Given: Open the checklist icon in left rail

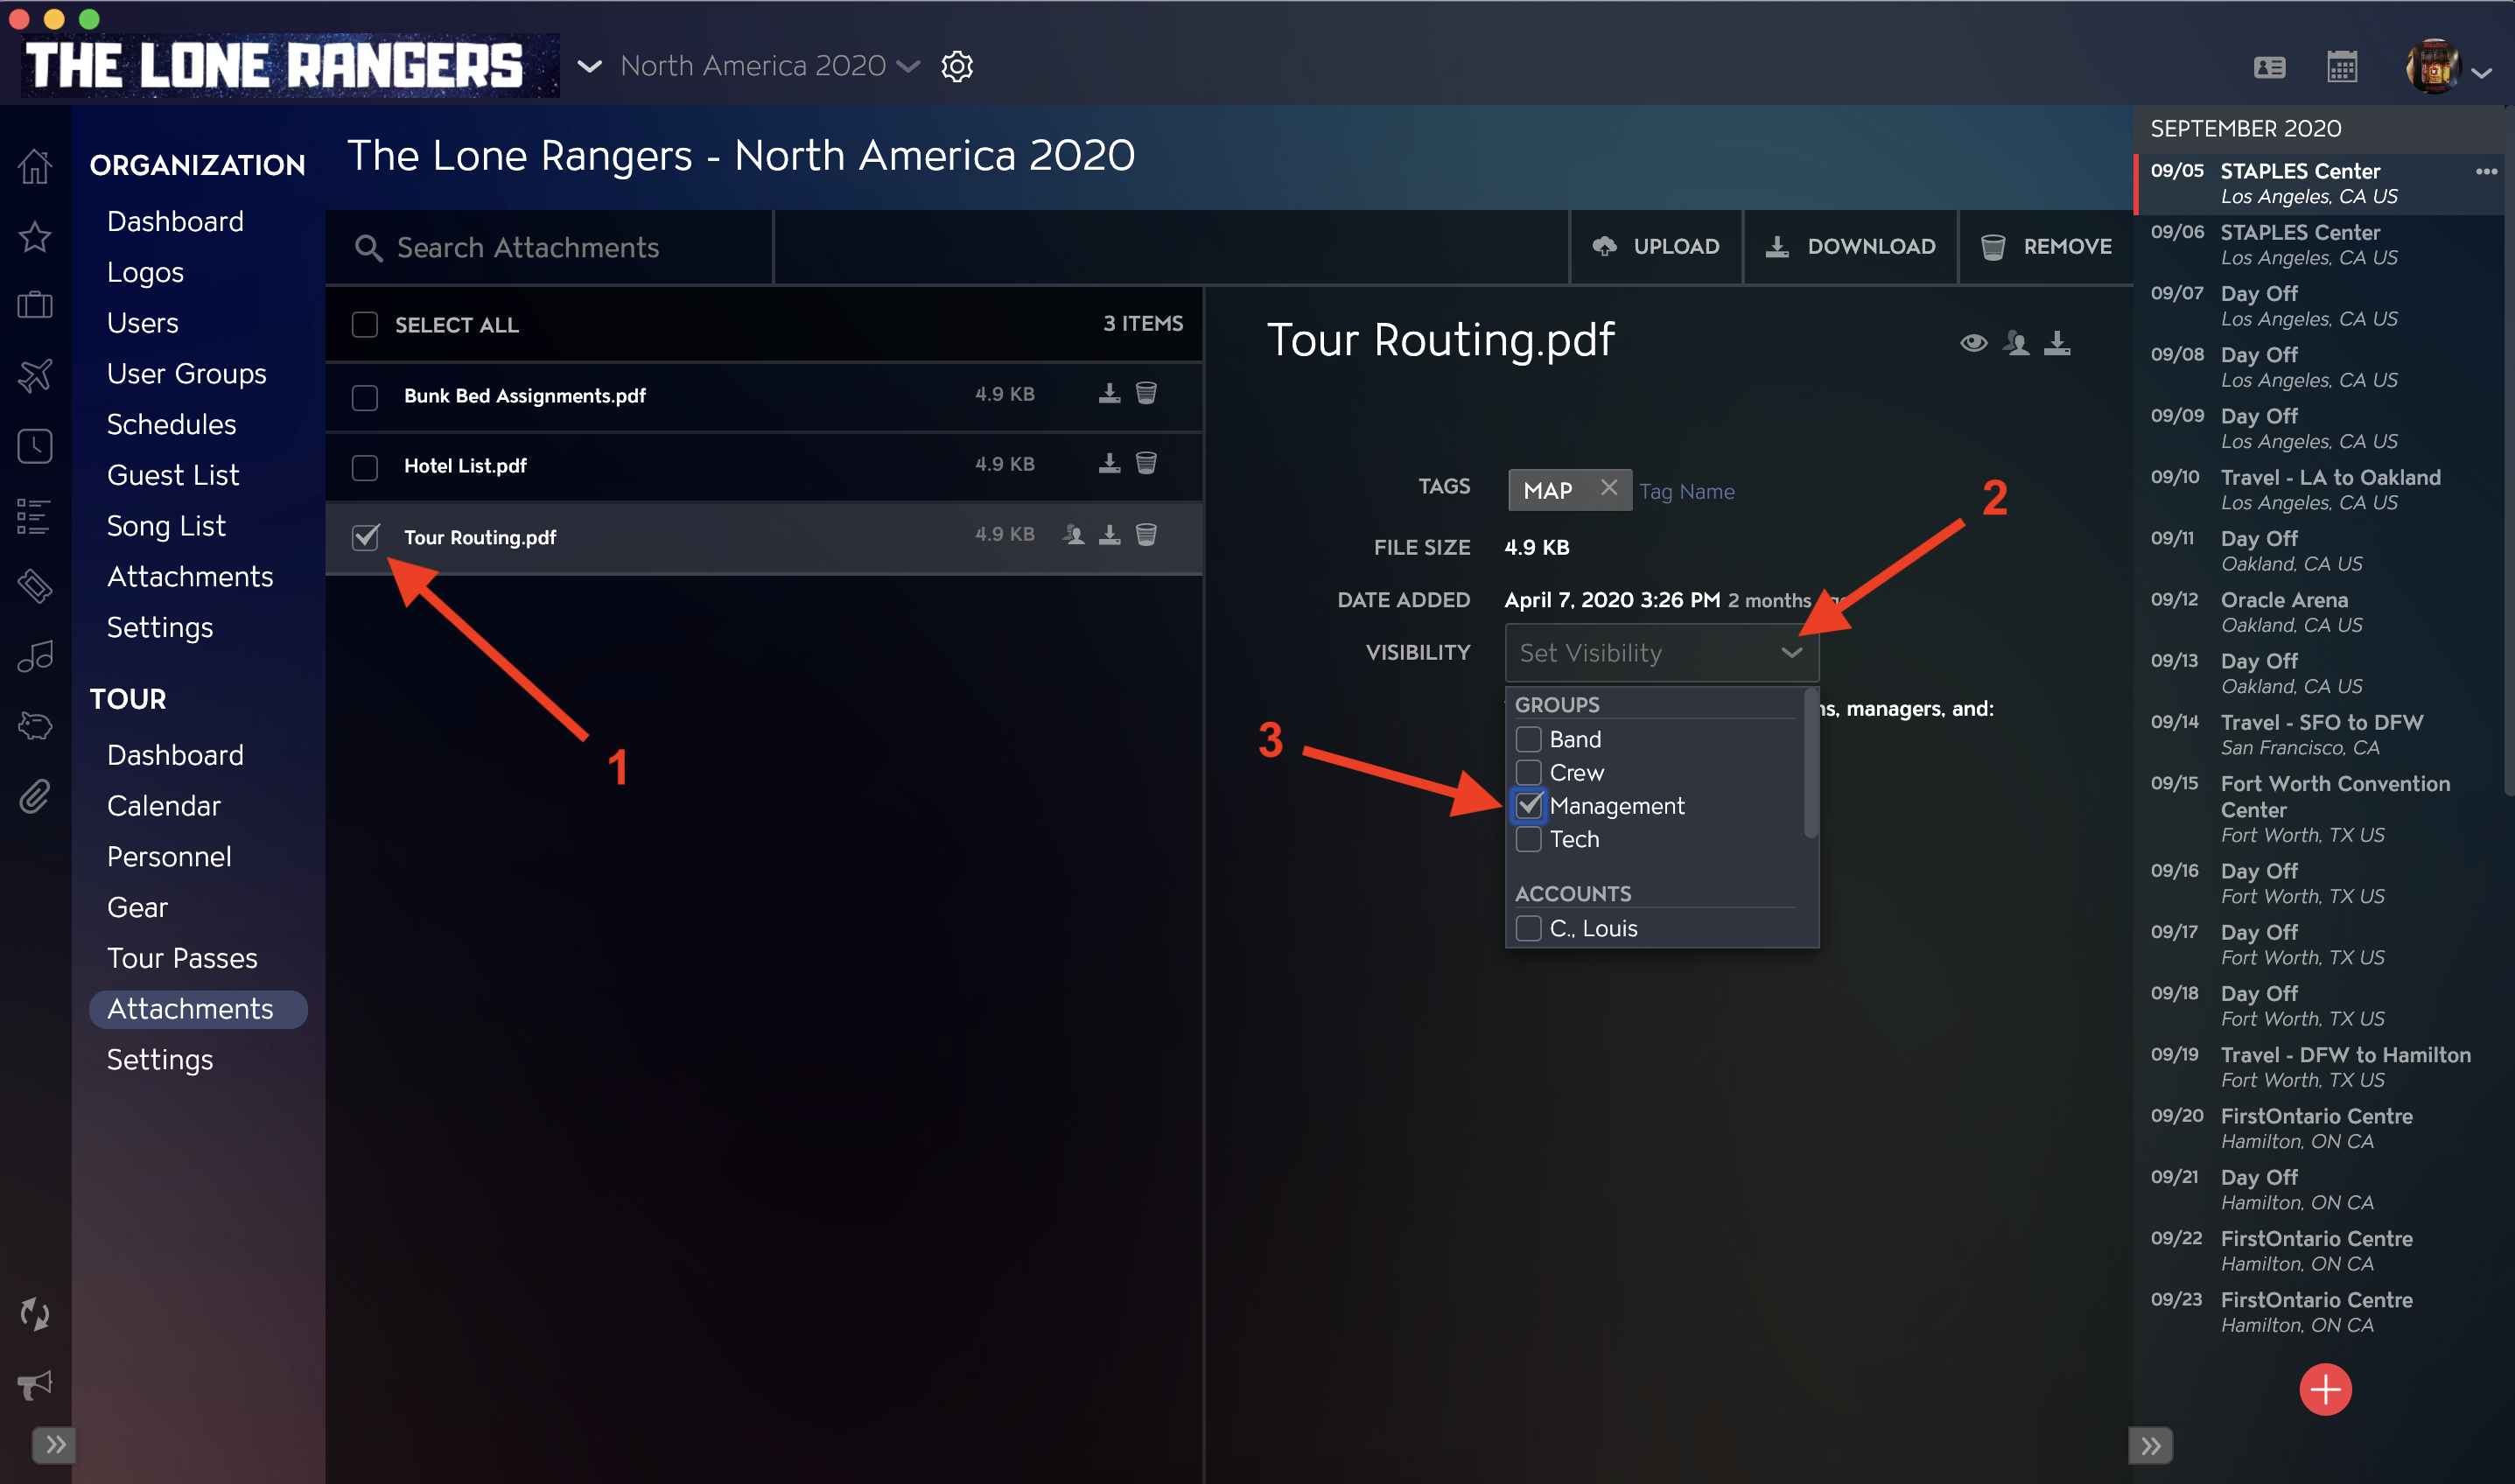Looking at the screenshot, I should pyautogui.click(x=35, y=516).
